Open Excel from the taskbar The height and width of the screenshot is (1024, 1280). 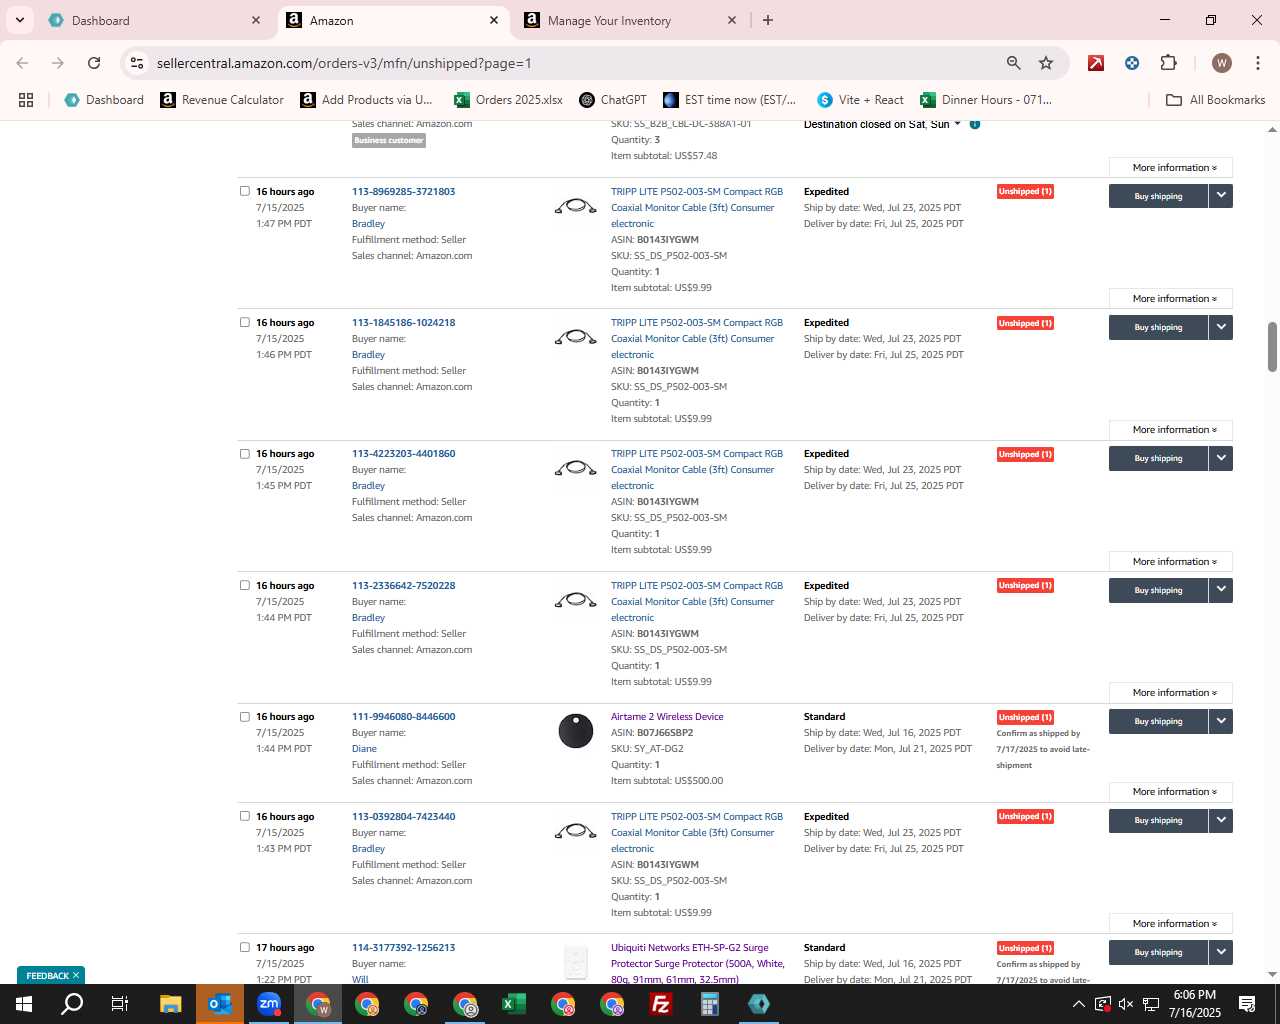pyautogui.click(x=514, y=1004)
